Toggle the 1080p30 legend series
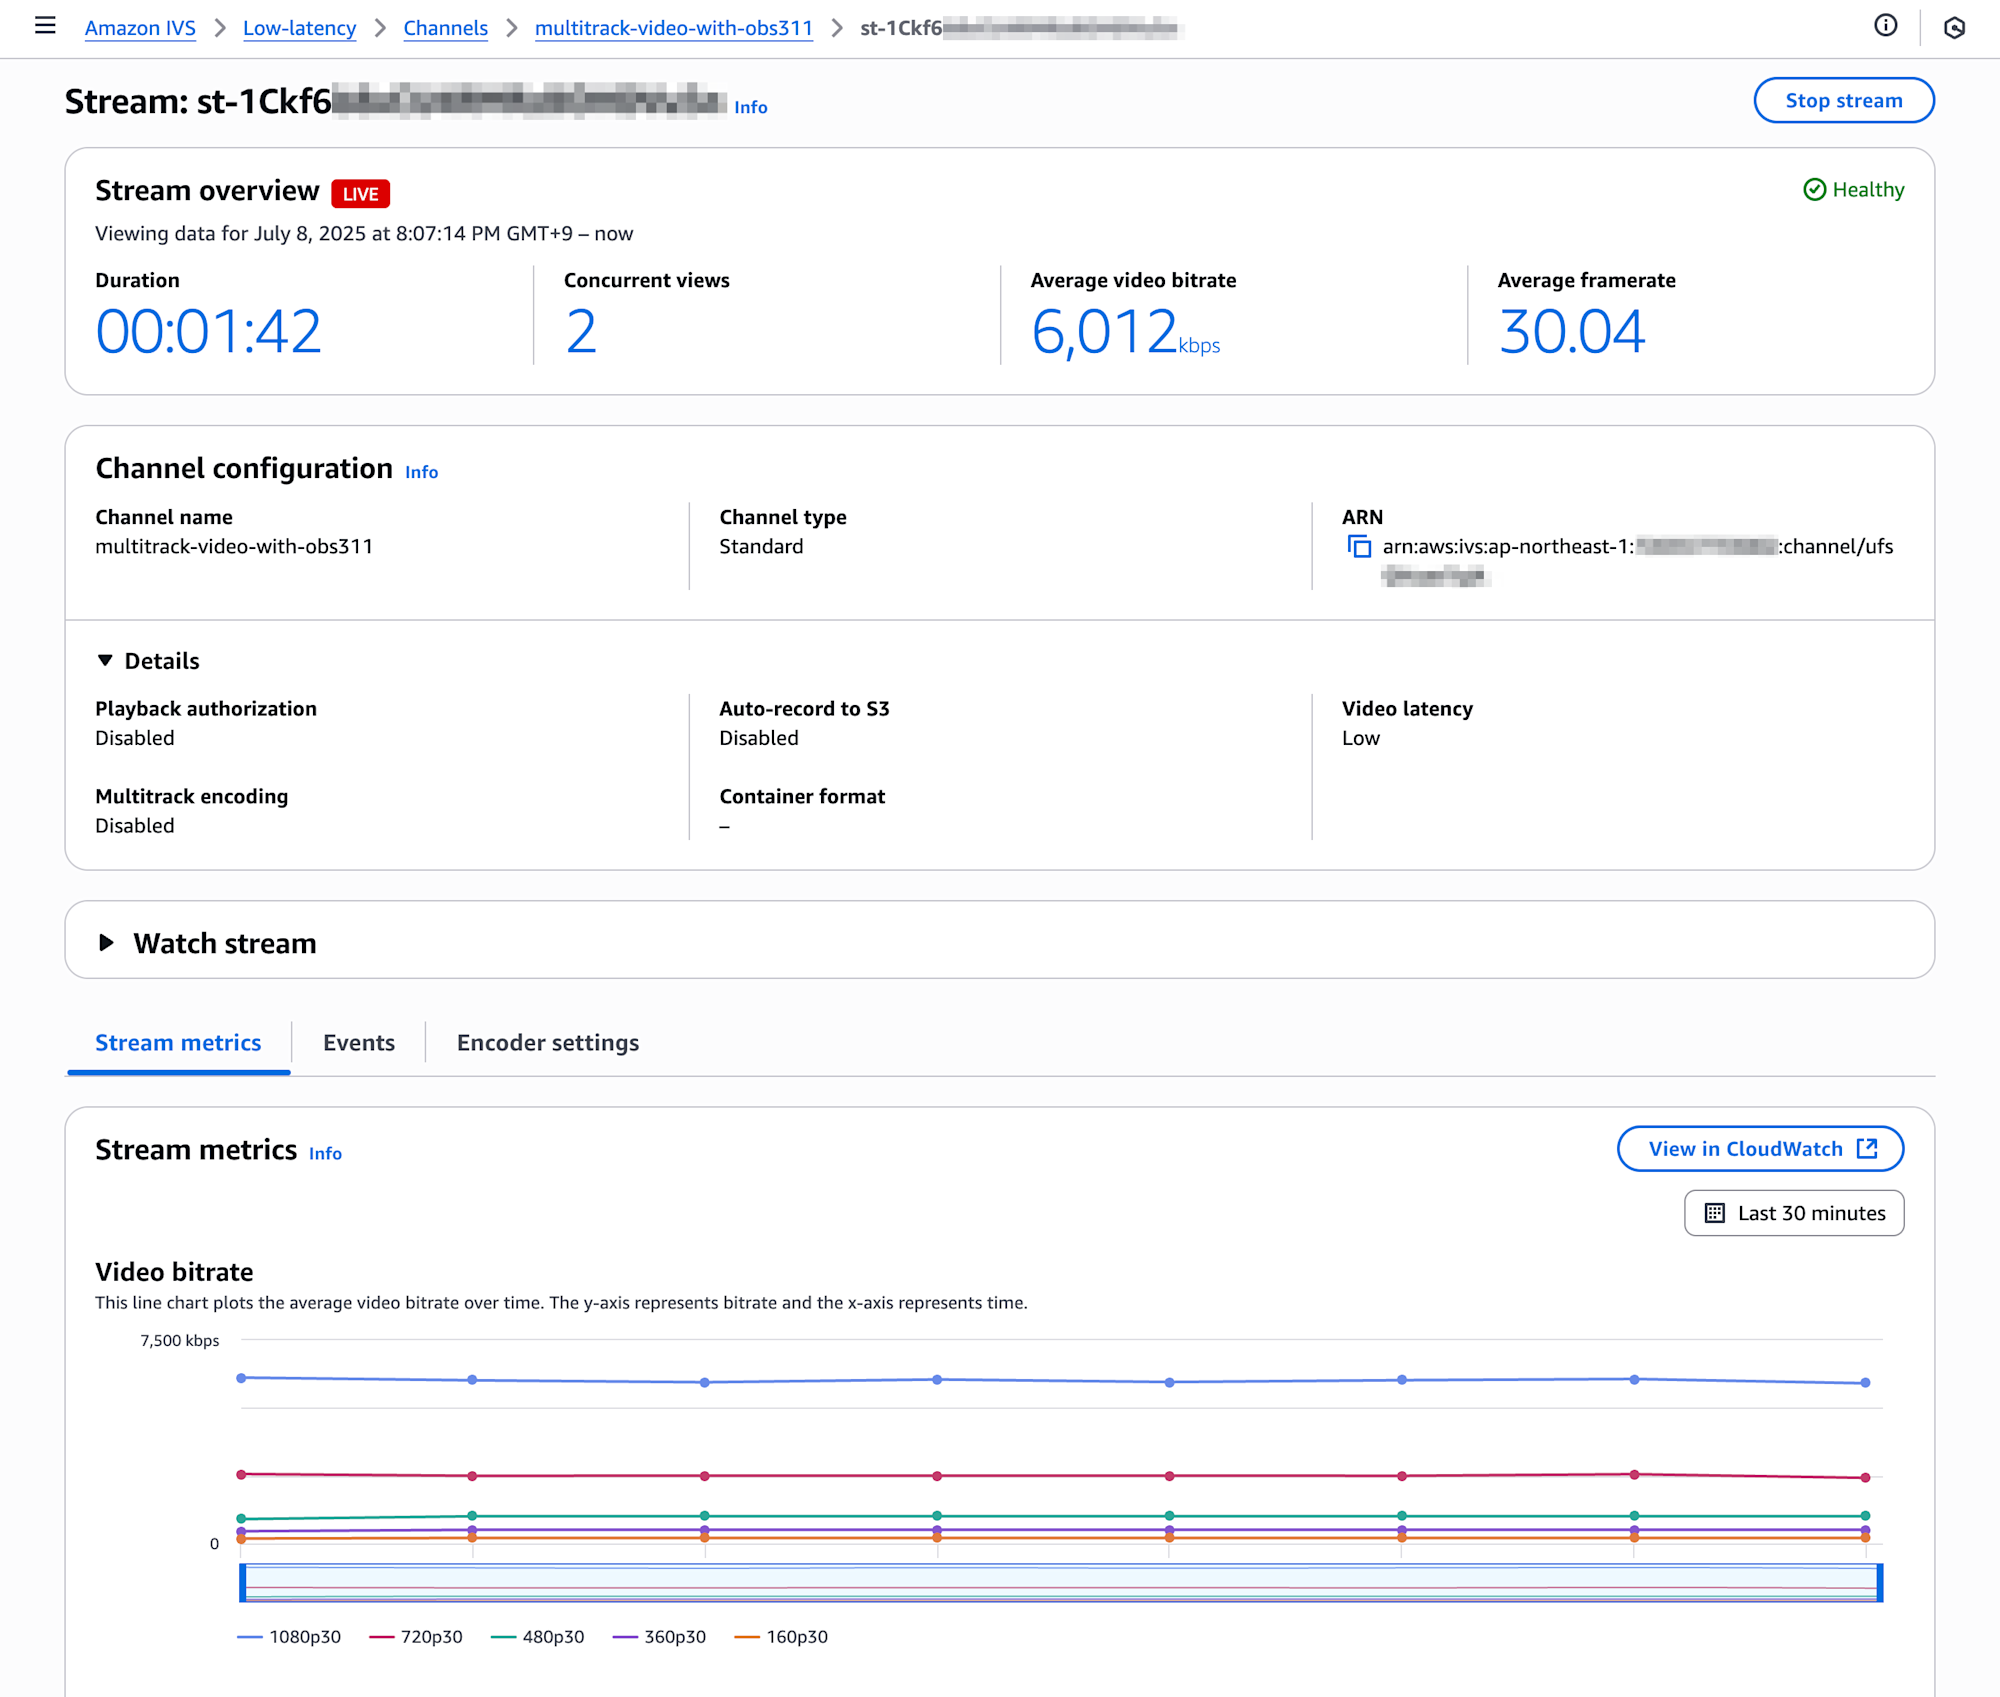Image resolution: width=2000 pixels, height=1697 pixels. [x=289, y=1636]
